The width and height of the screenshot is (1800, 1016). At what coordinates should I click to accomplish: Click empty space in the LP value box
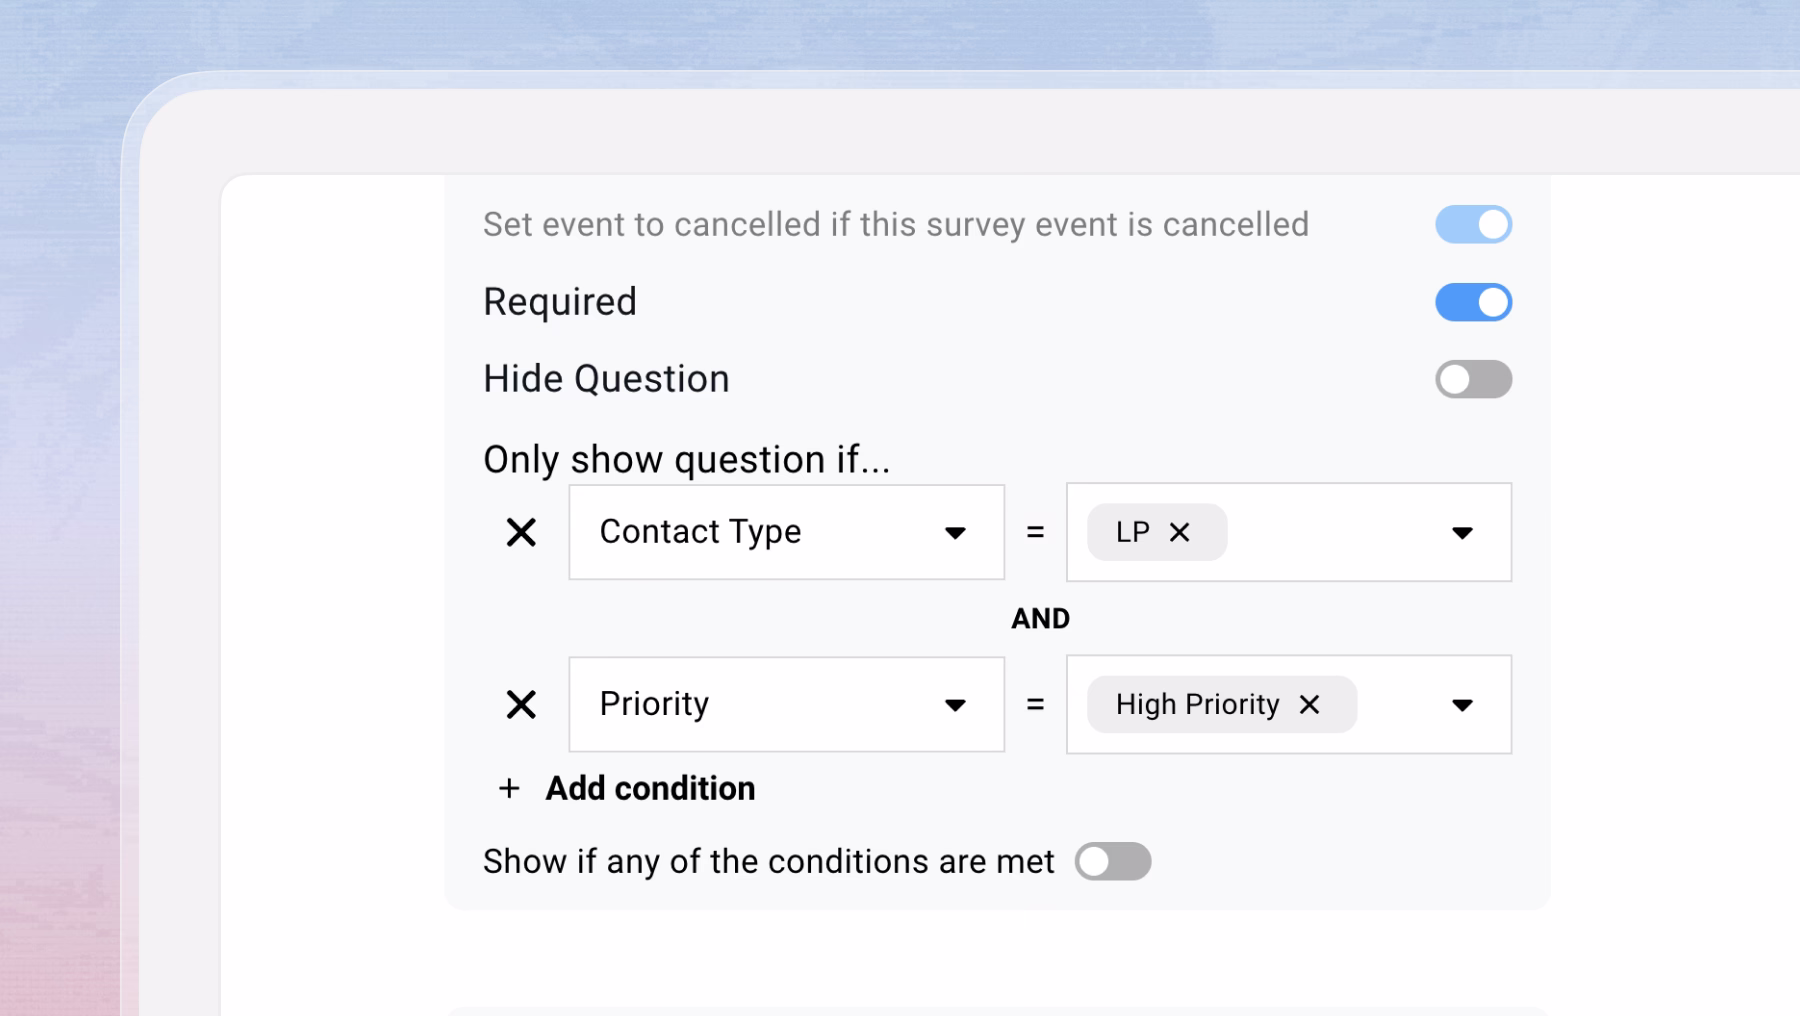[x=1330, y=533]
